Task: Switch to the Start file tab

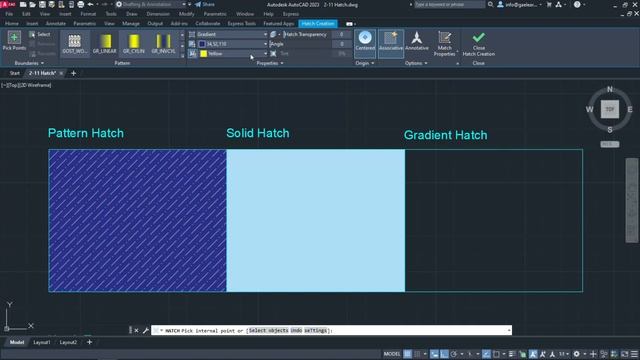Action: tap(14, 73)
